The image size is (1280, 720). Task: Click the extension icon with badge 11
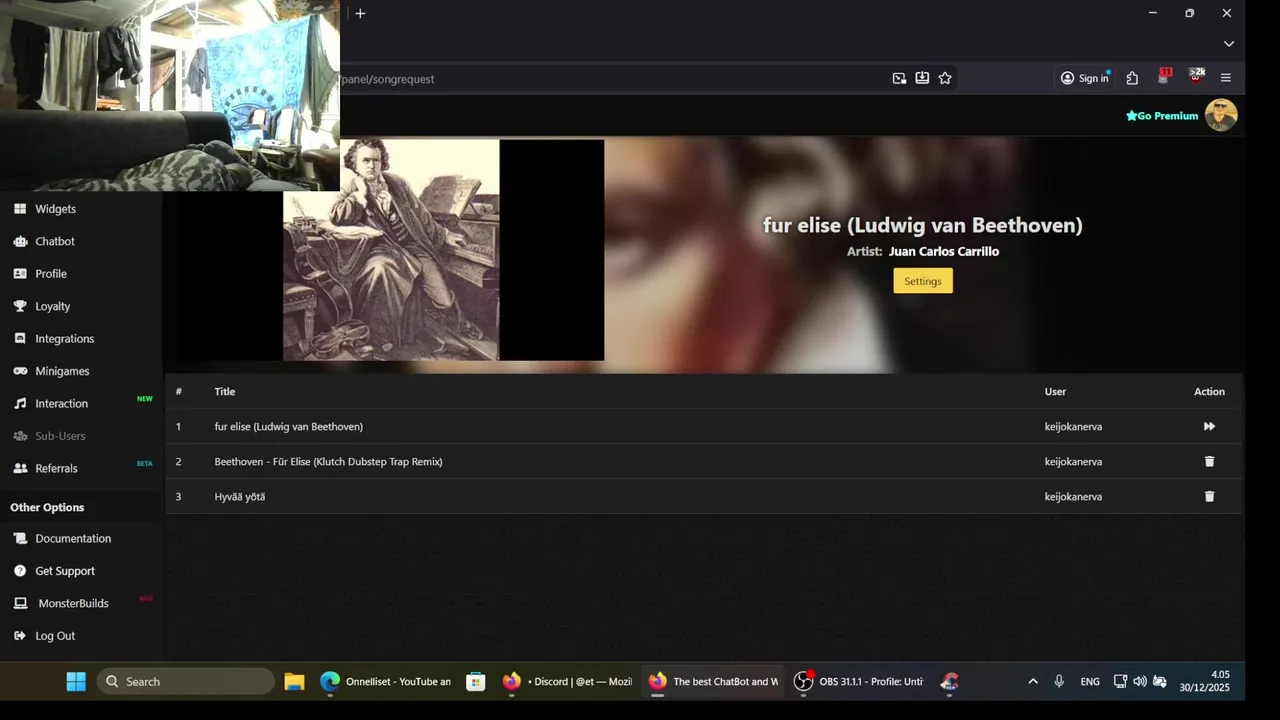[1164, 77]
